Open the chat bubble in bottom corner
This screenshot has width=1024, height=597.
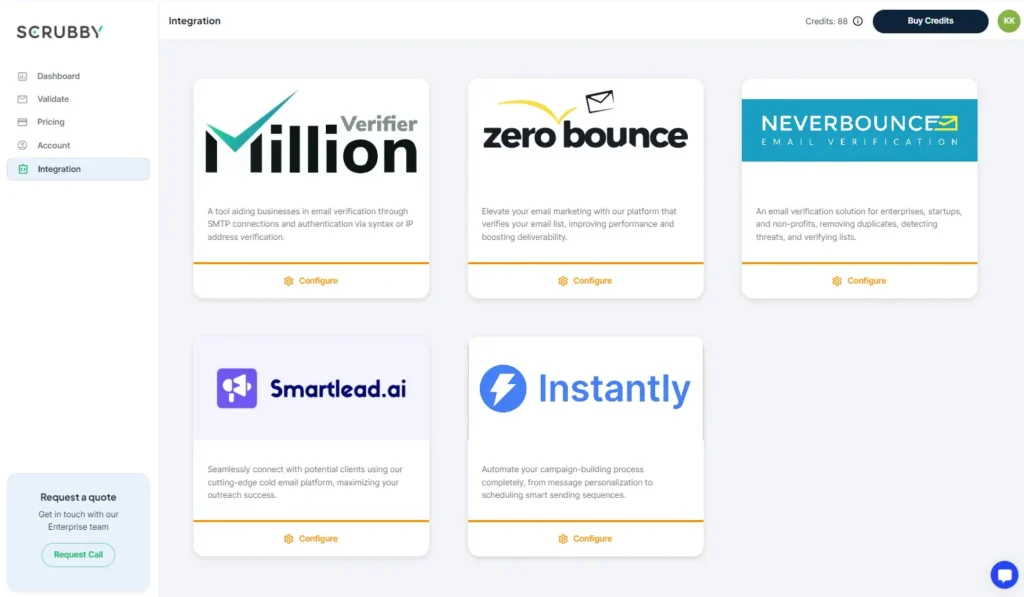pos(1004,574)
